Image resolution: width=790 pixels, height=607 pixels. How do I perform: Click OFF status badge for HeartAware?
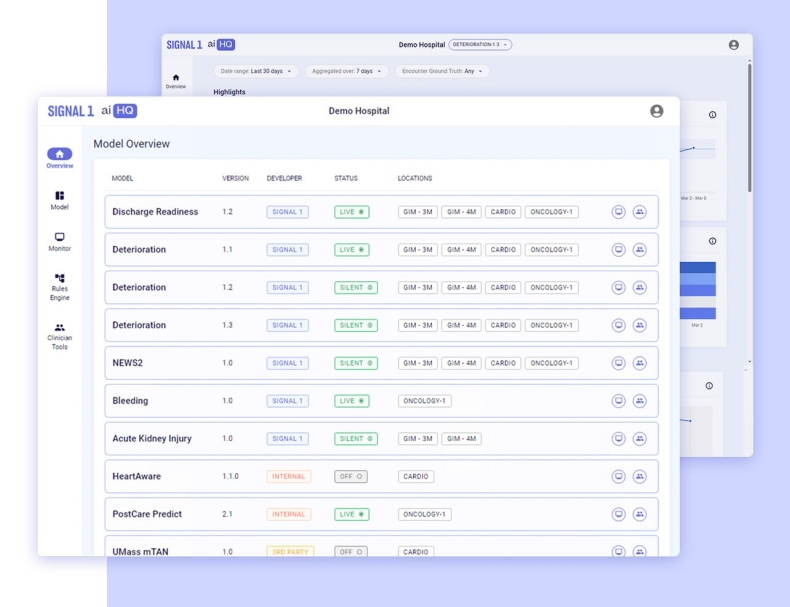(x=350, y=477)
